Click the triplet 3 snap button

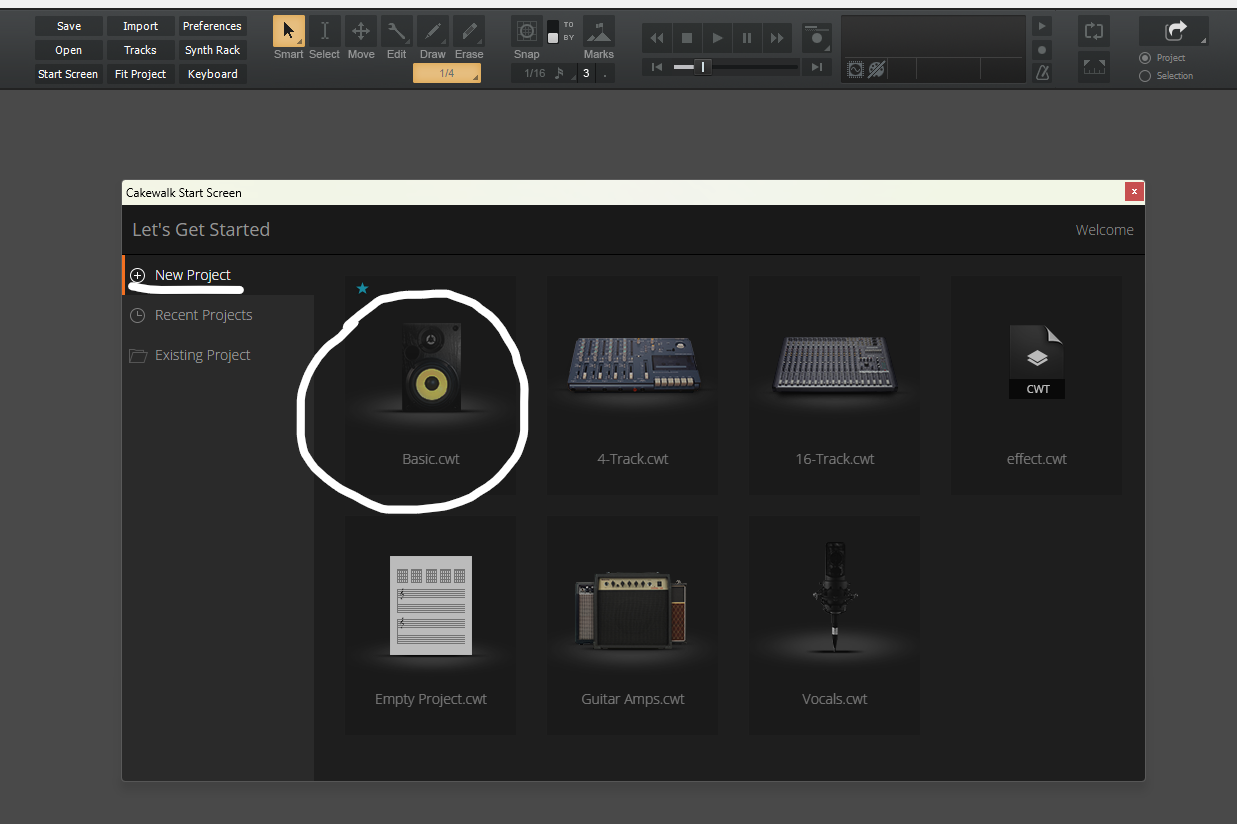point(586,73)
